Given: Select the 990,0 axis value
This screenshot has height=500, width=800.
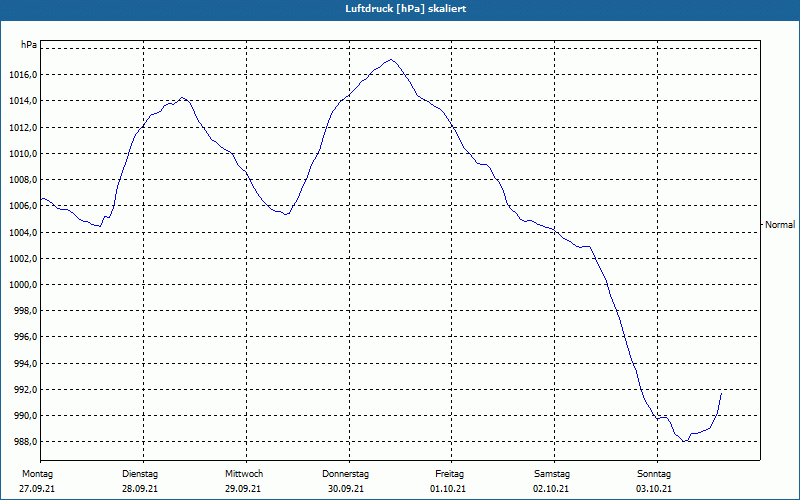Looking at the screenshot, I should click(26, 416).
